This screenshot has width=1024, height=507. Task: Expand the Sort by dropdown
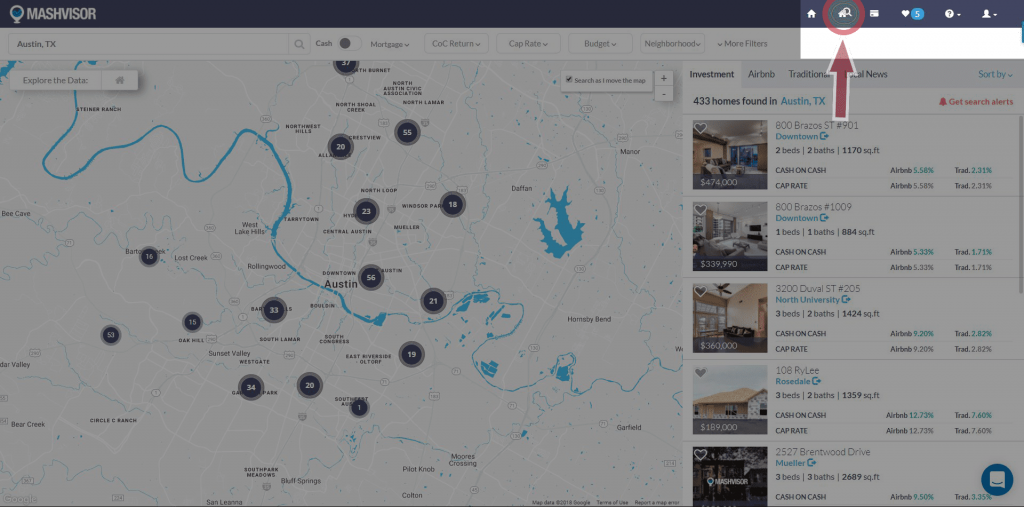(x=994, y=75)
